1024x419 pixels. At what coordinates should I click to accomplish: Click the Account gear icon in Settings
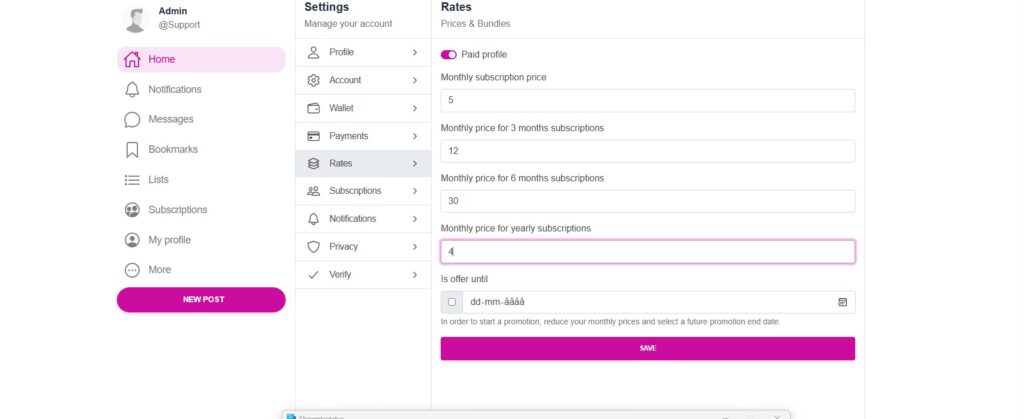(313, 80)
